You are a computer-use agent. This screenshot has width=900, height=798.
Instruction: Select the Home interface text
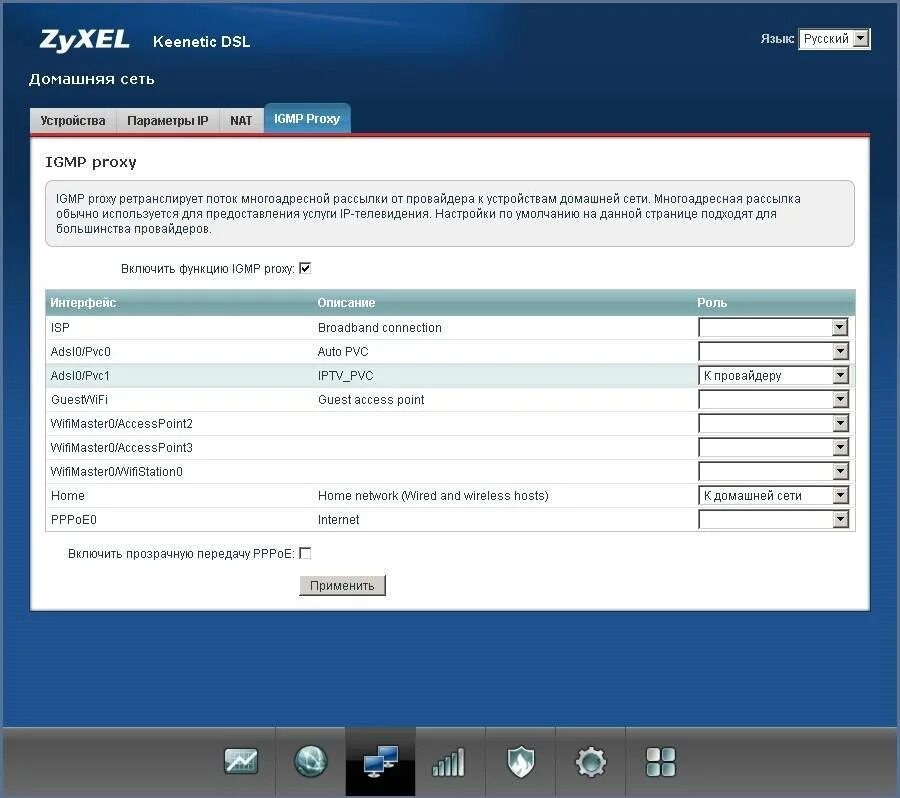(68, 495)
